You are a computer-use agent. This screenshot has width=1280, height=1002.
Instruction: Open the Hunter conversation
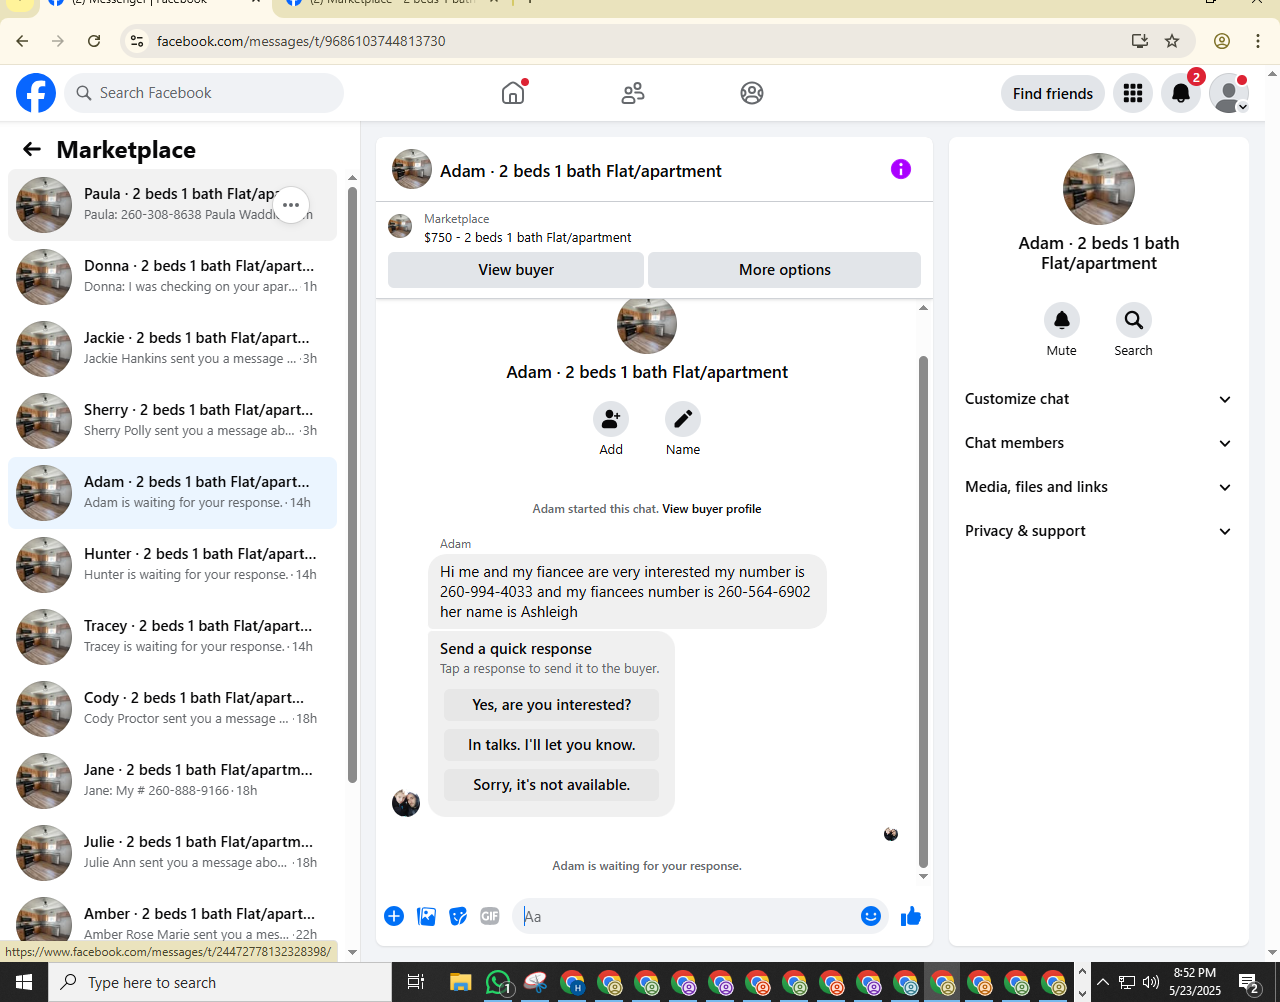(172, 565)
